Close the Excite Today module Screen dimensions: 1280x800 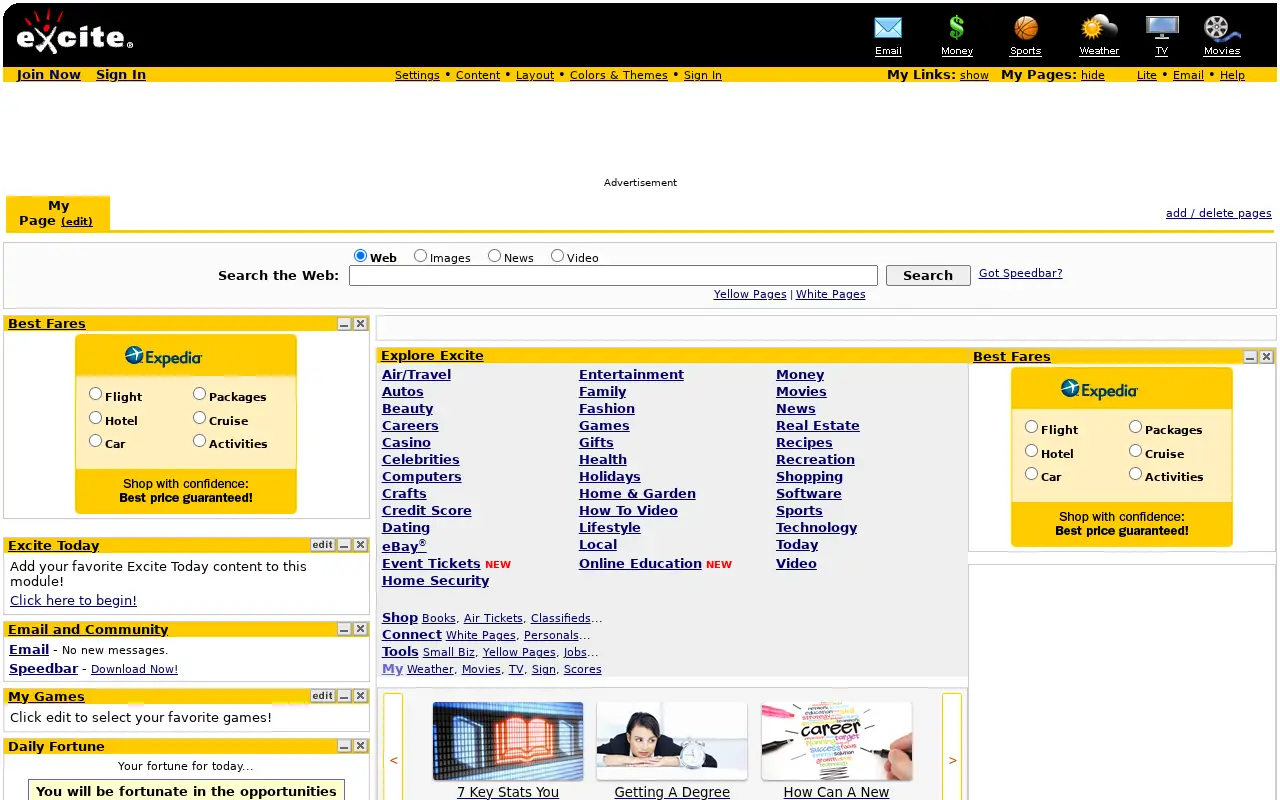pos(360,545)
